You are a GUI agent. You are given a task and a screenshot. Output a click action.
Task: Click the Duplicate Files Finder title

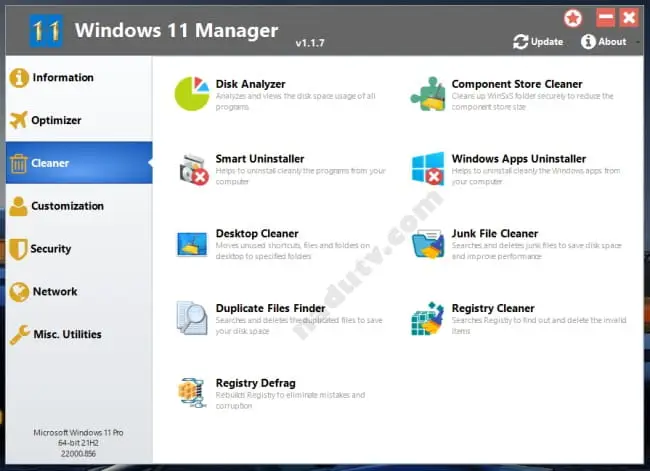pyautogui.click(x=271, y=308)
